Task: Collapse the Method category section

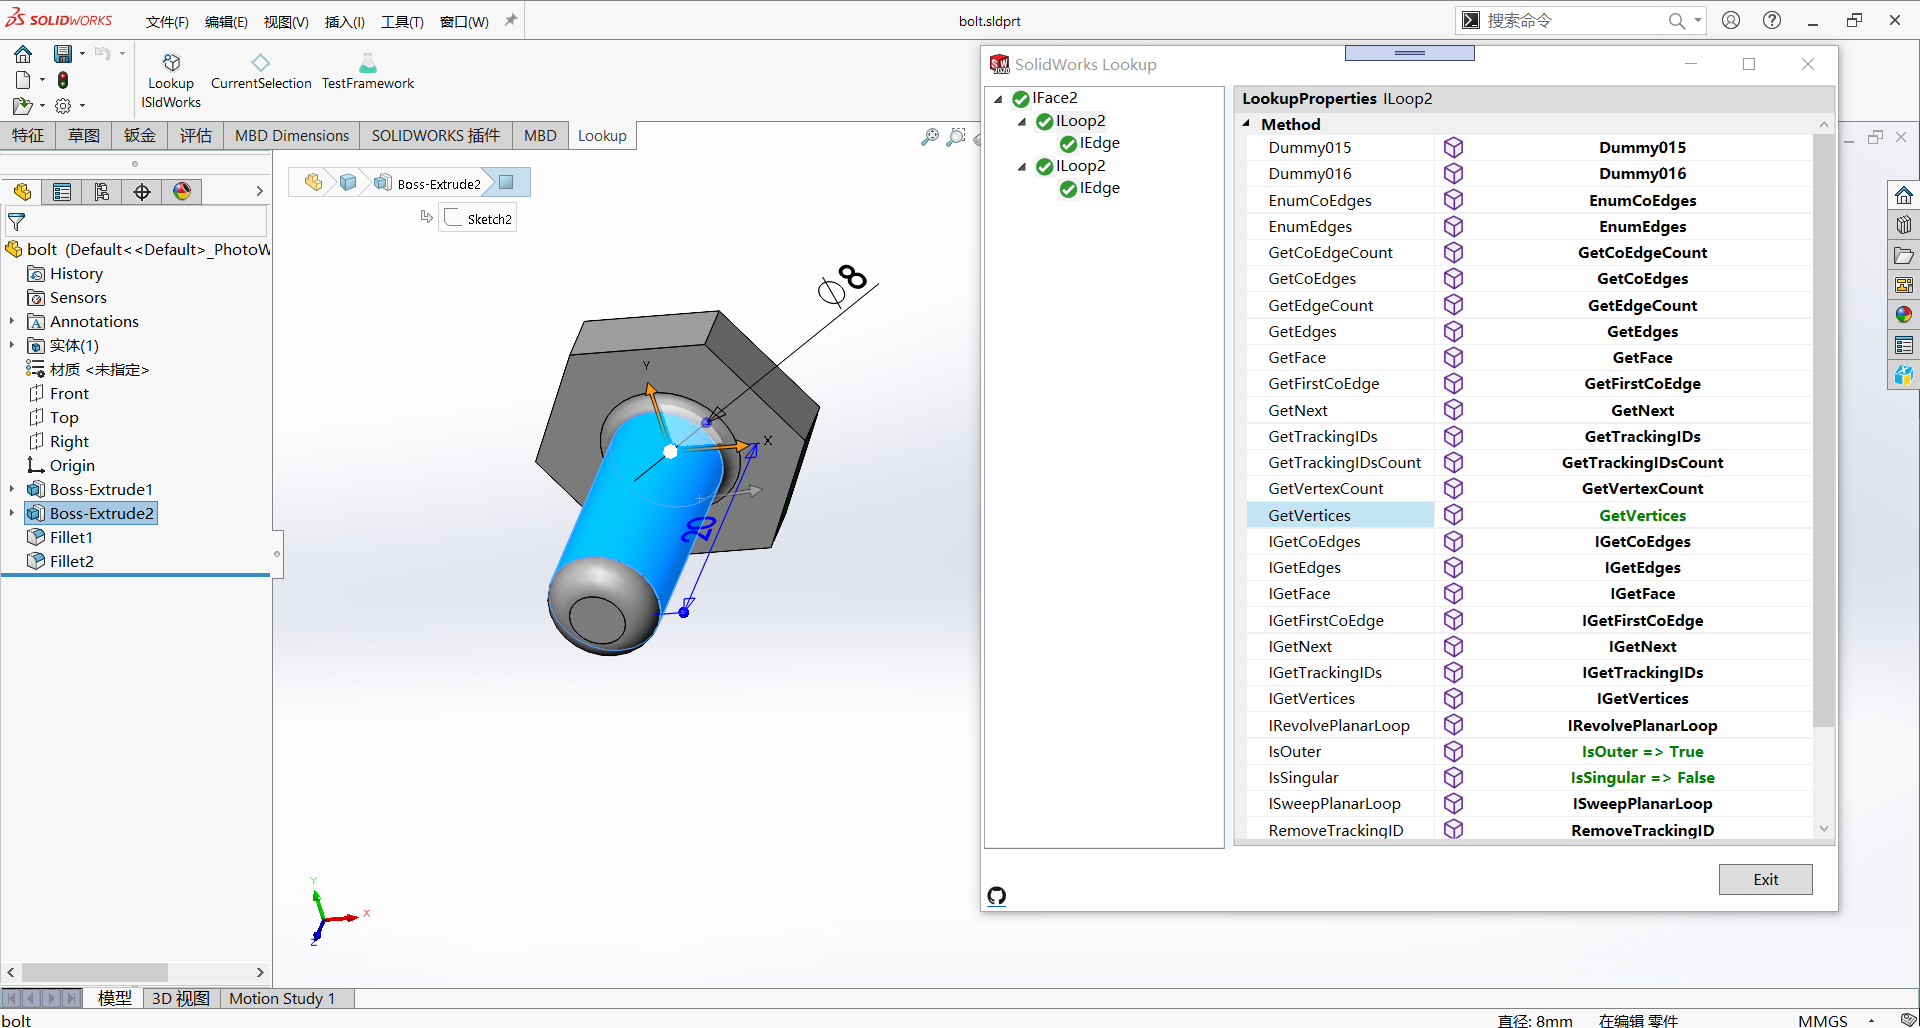Action: (x=1247, y=124)
